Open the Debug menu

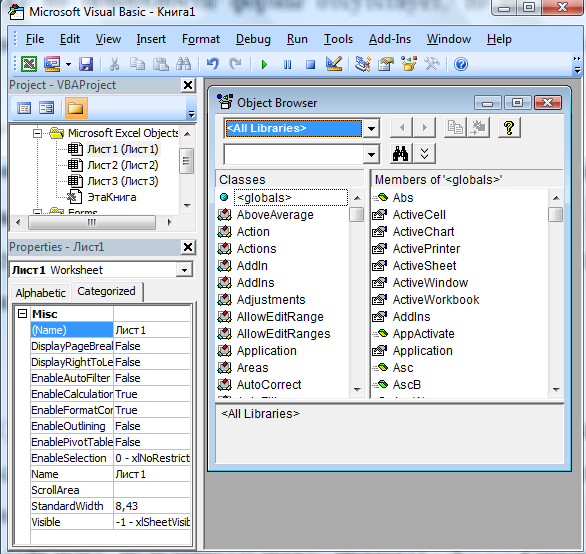(x=253, y=39)
